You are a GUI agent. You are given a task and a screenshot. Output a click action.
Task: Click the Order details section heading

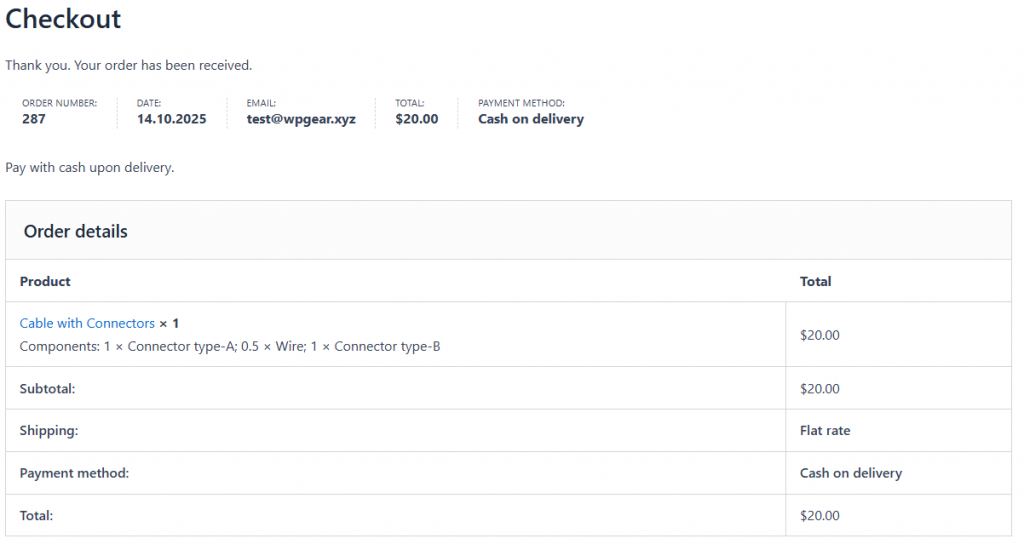76,231
